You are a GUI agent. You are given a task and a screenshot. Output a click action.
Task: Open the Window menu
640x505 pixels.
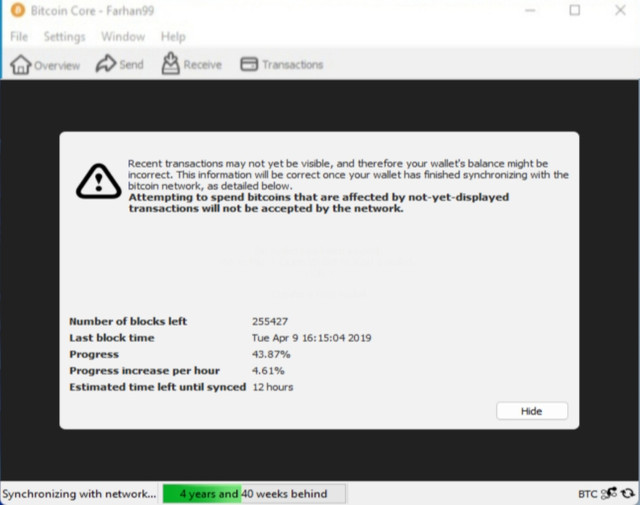pyautogui.click(x=123, y=37)
